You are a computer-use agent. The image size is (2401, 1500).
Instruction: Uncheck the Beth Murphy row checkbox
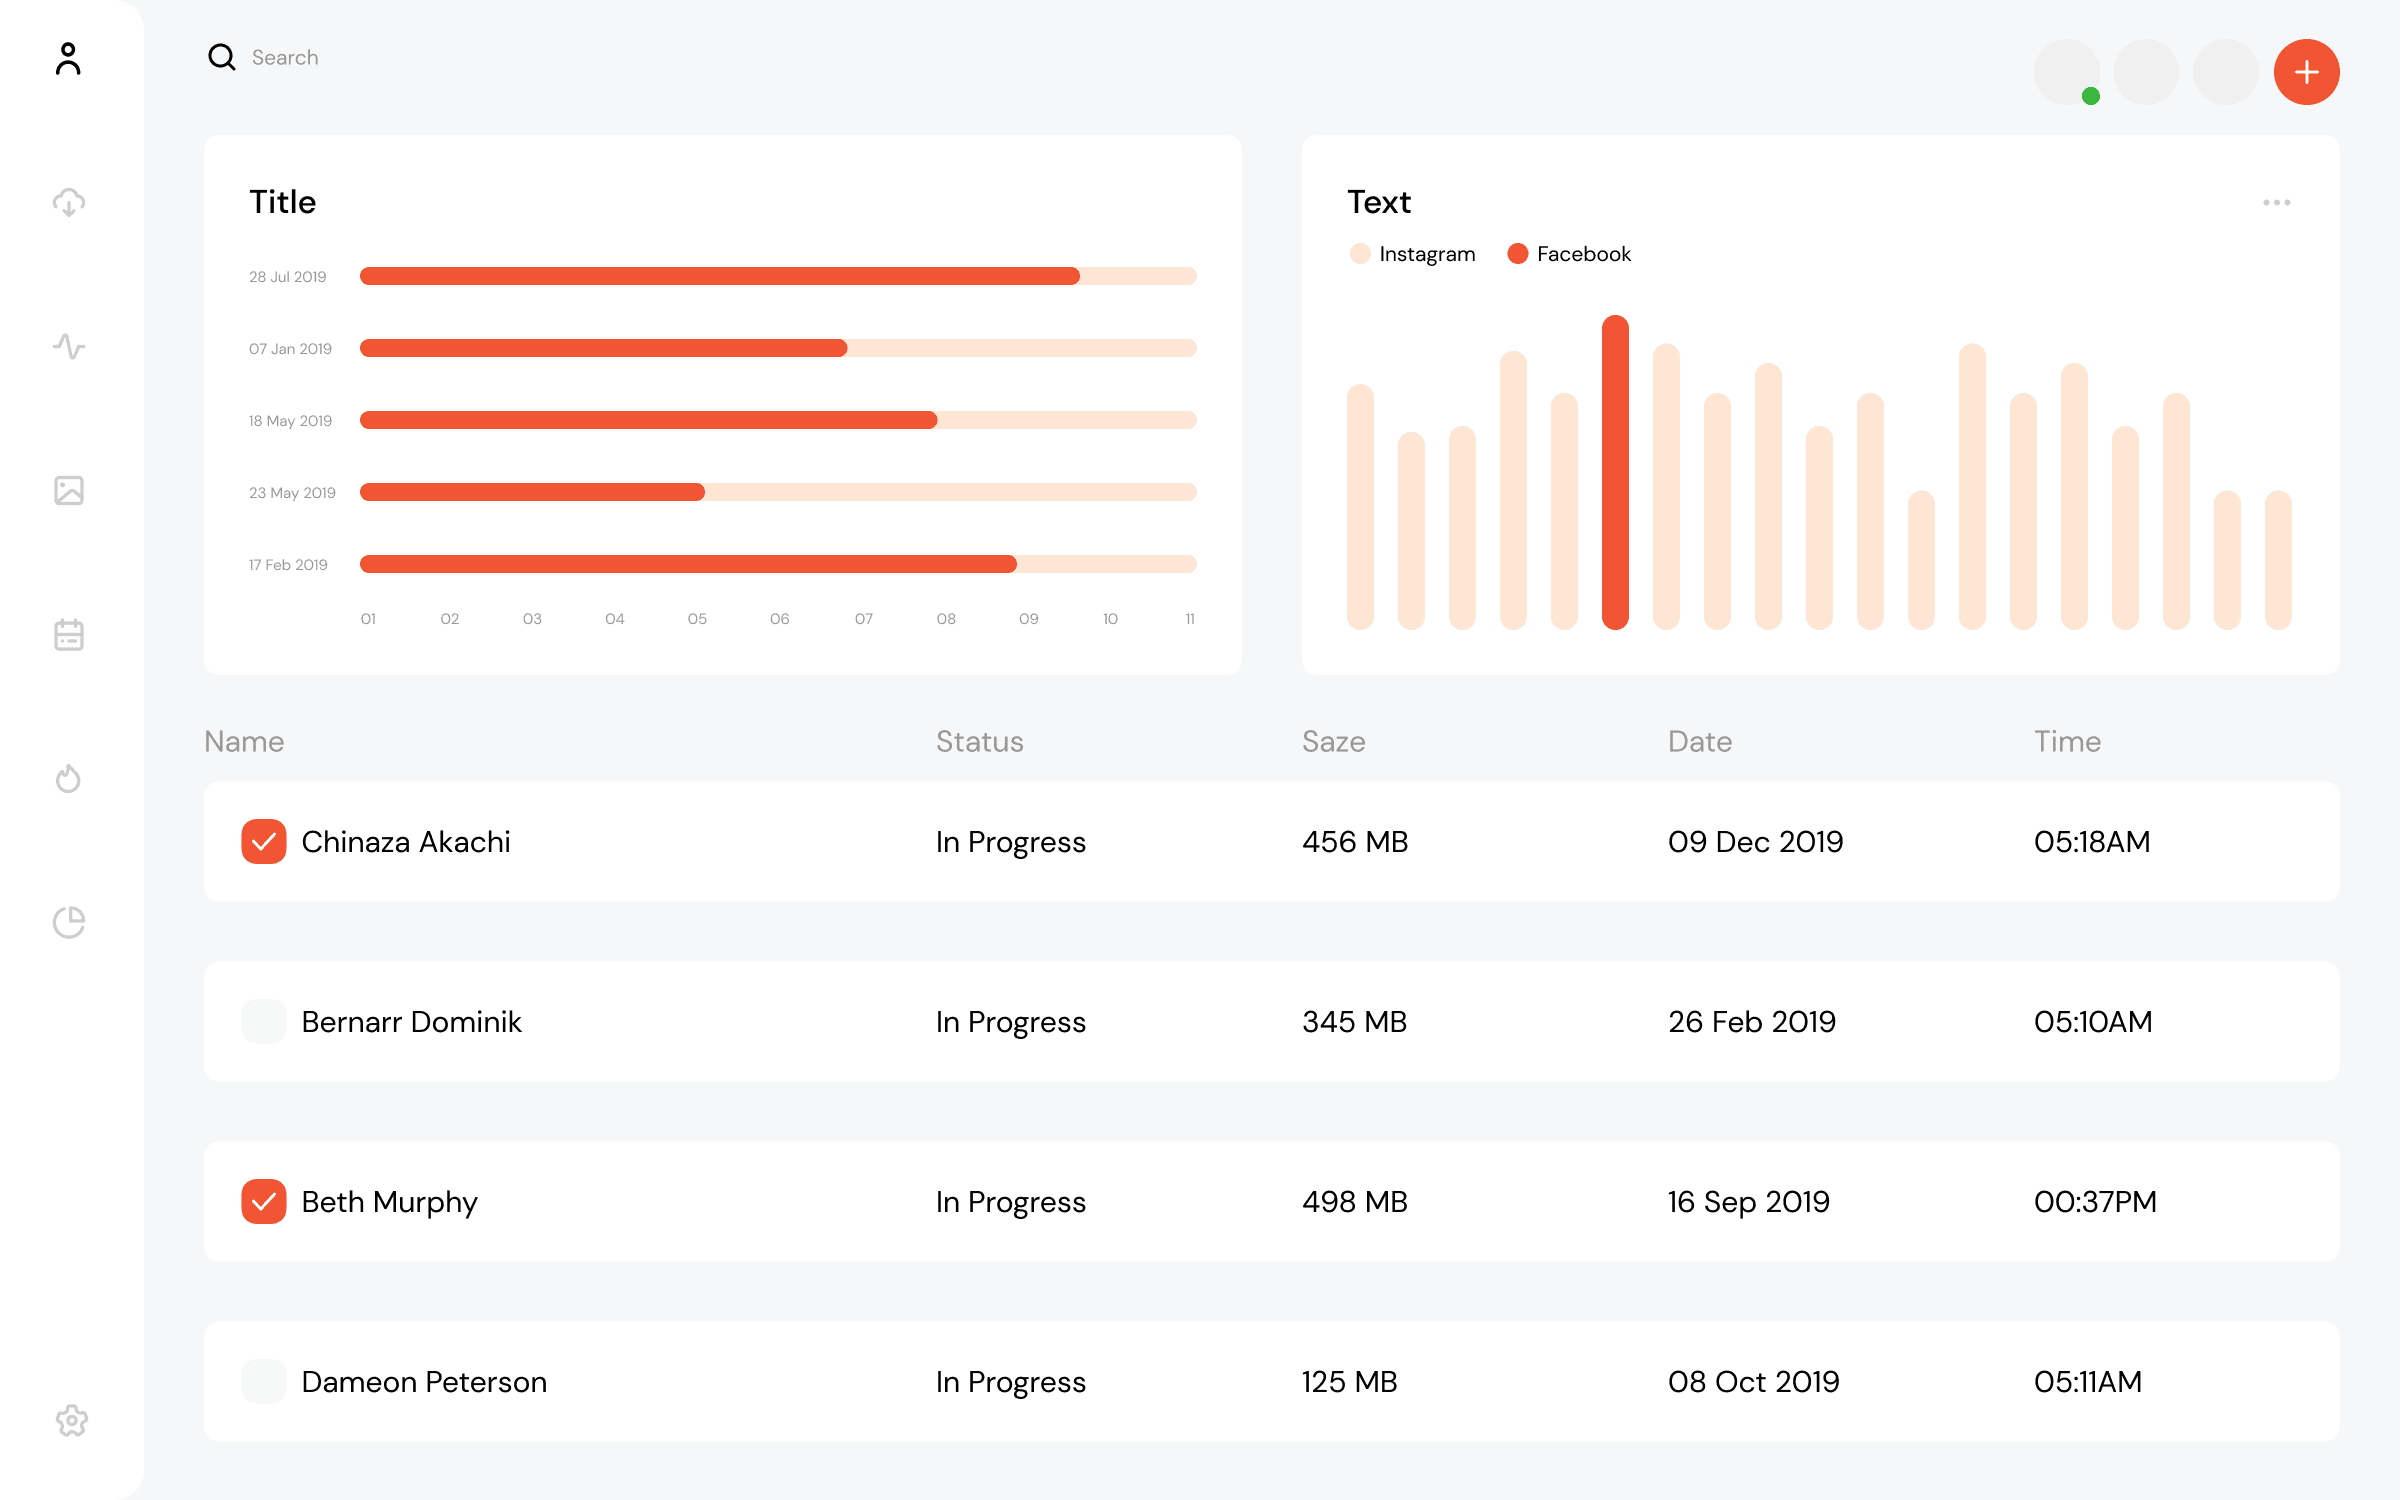264,1202
